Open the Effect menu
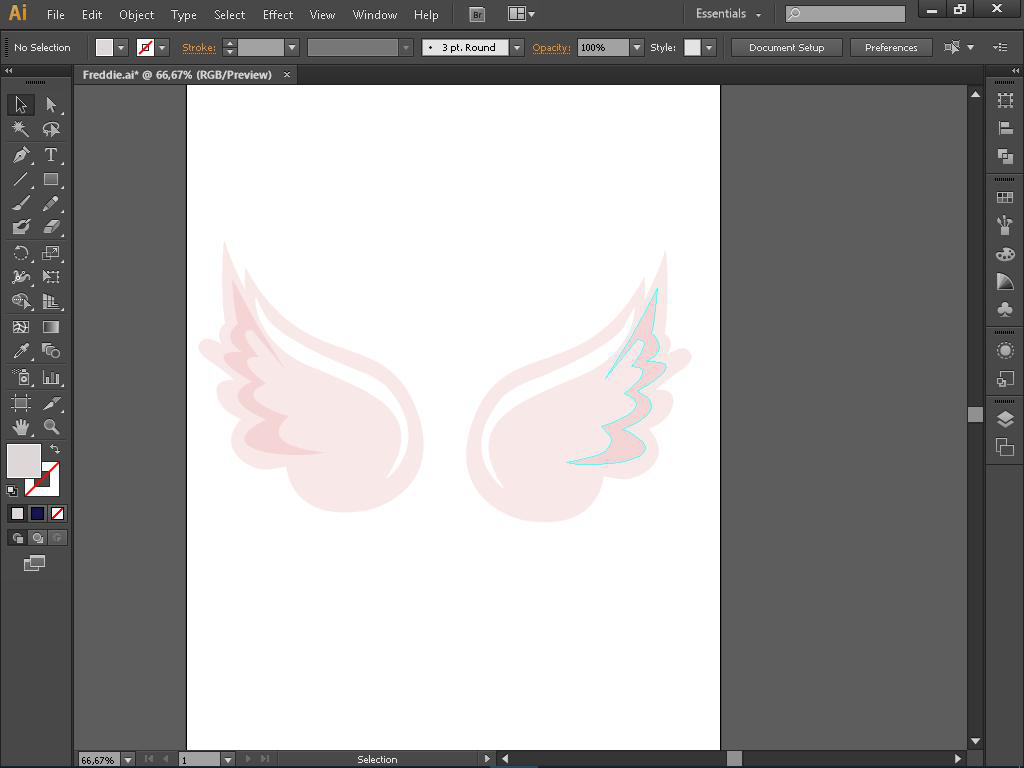This screenshot has width=1024, height=768. coord(278,14)
